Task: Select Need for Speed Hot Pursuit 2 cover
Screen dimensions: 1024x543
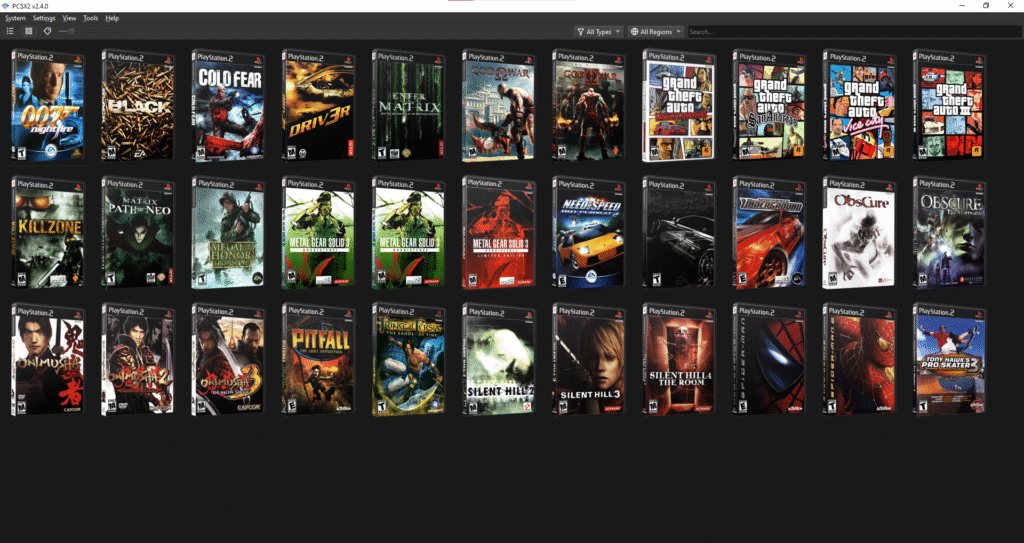Action: pyautogui.click(x=588, y=233)
